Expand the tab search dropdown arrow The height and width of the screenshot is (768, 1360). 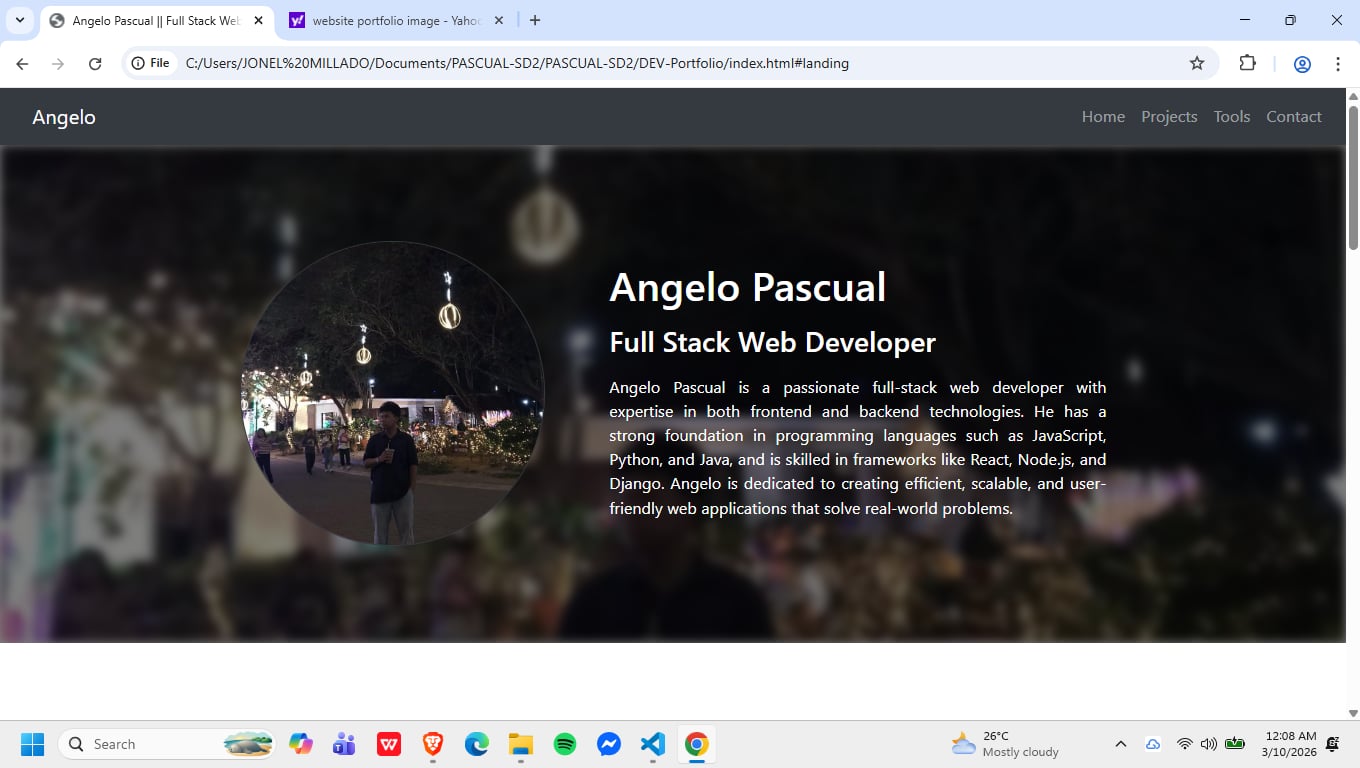[x=19, y=20]
